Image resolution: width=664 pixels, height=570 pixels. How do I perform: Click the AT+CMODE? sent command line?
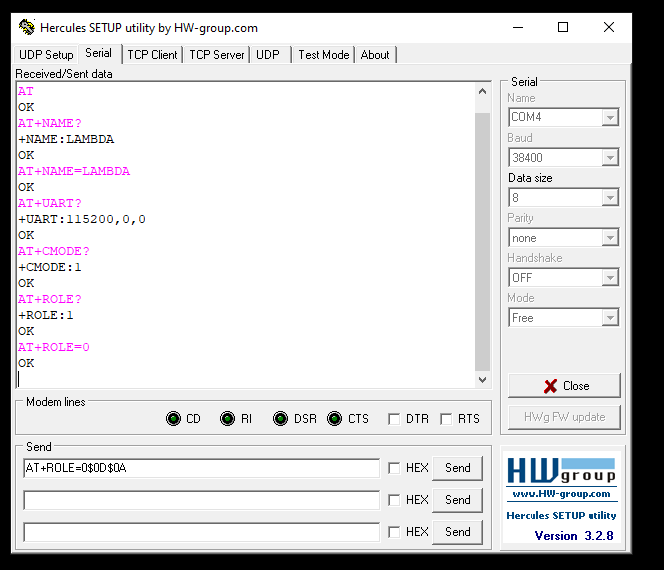(54, 251)
